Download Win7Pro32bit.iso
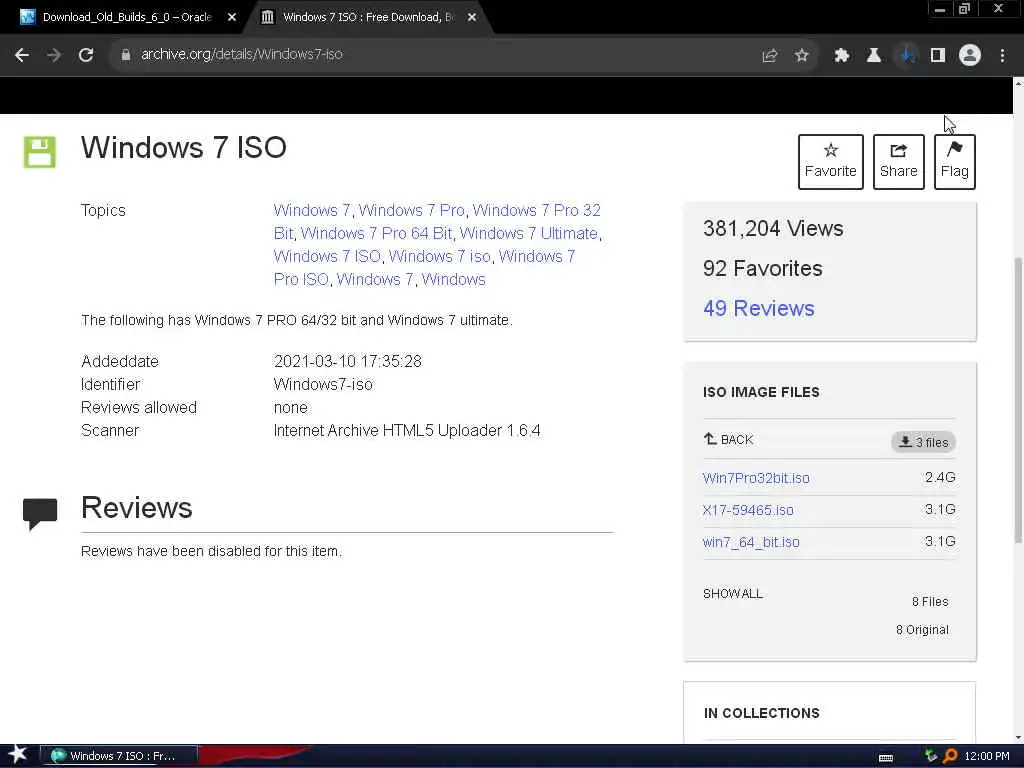This screenshot has width=1024, height=768. pos(756,478)
